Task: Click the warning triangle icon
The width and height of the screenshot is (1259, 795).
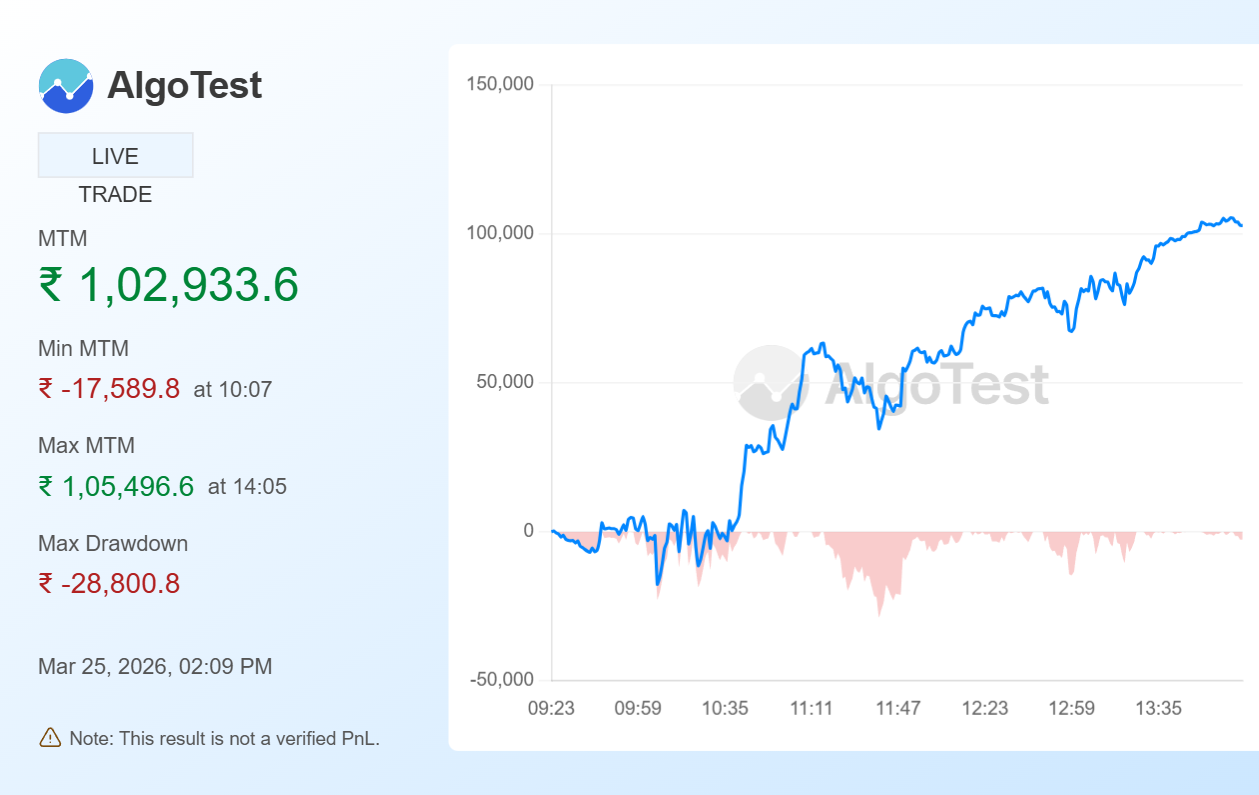Action: [50, 738]
